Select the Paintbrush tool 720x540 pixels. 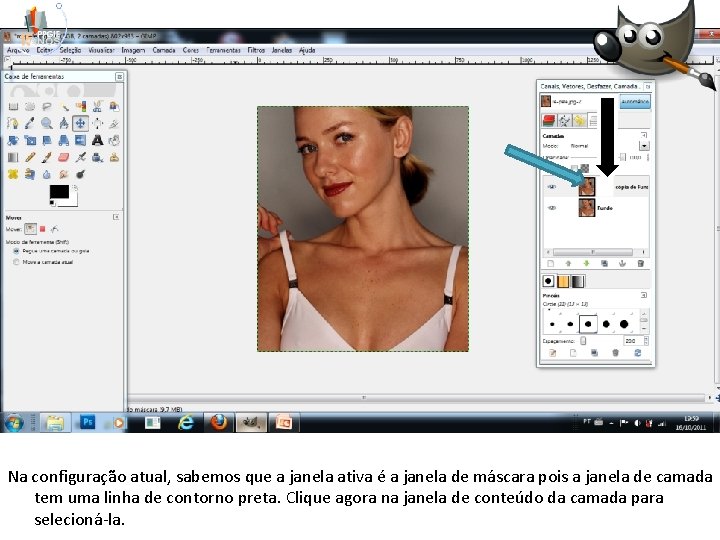click(46, 158)
